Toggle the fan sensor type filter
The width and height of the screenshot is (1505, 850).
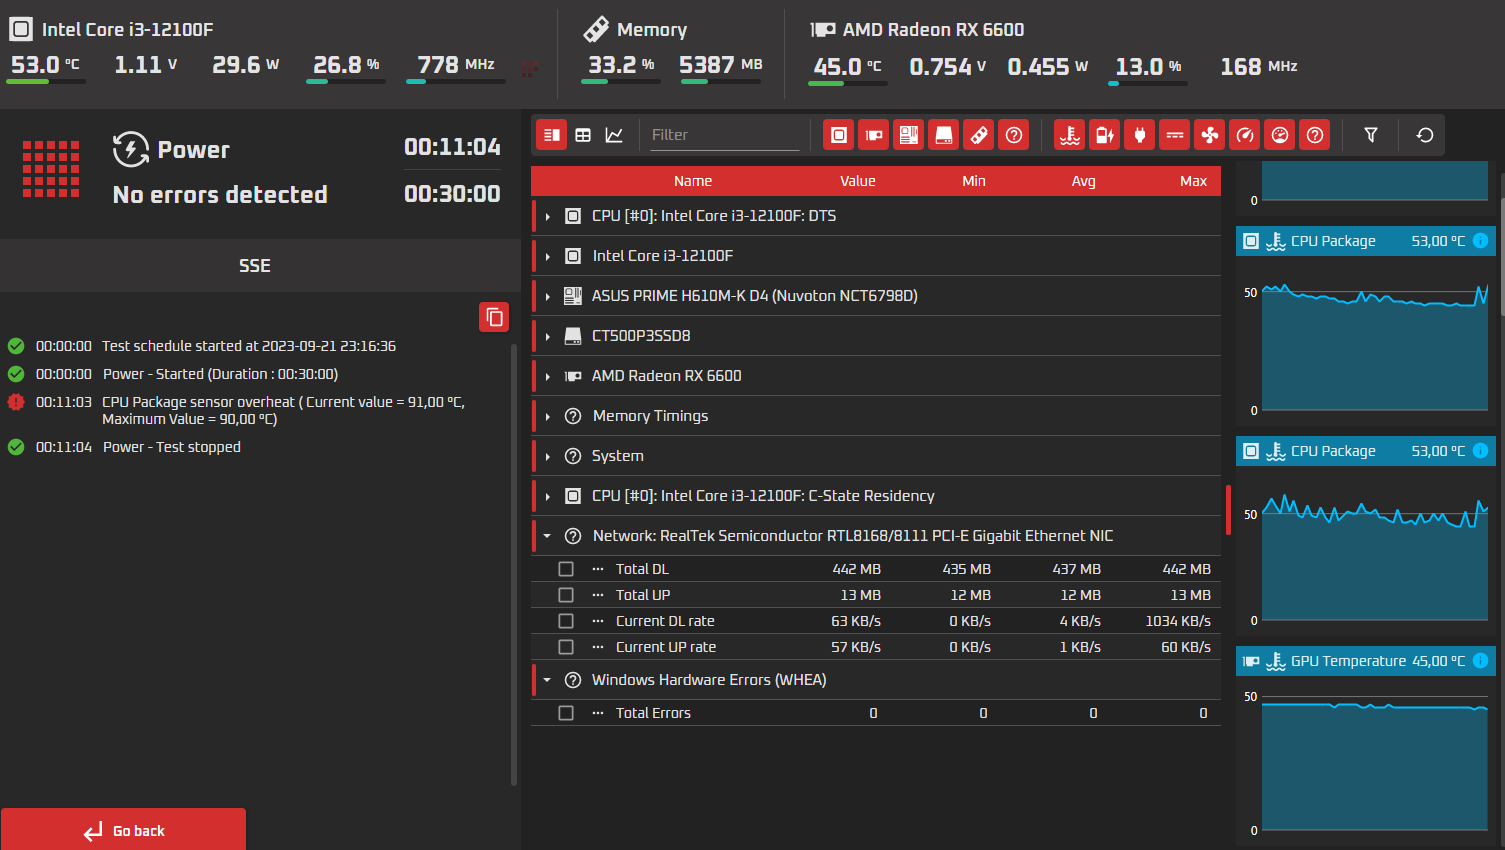point(1210,135)
